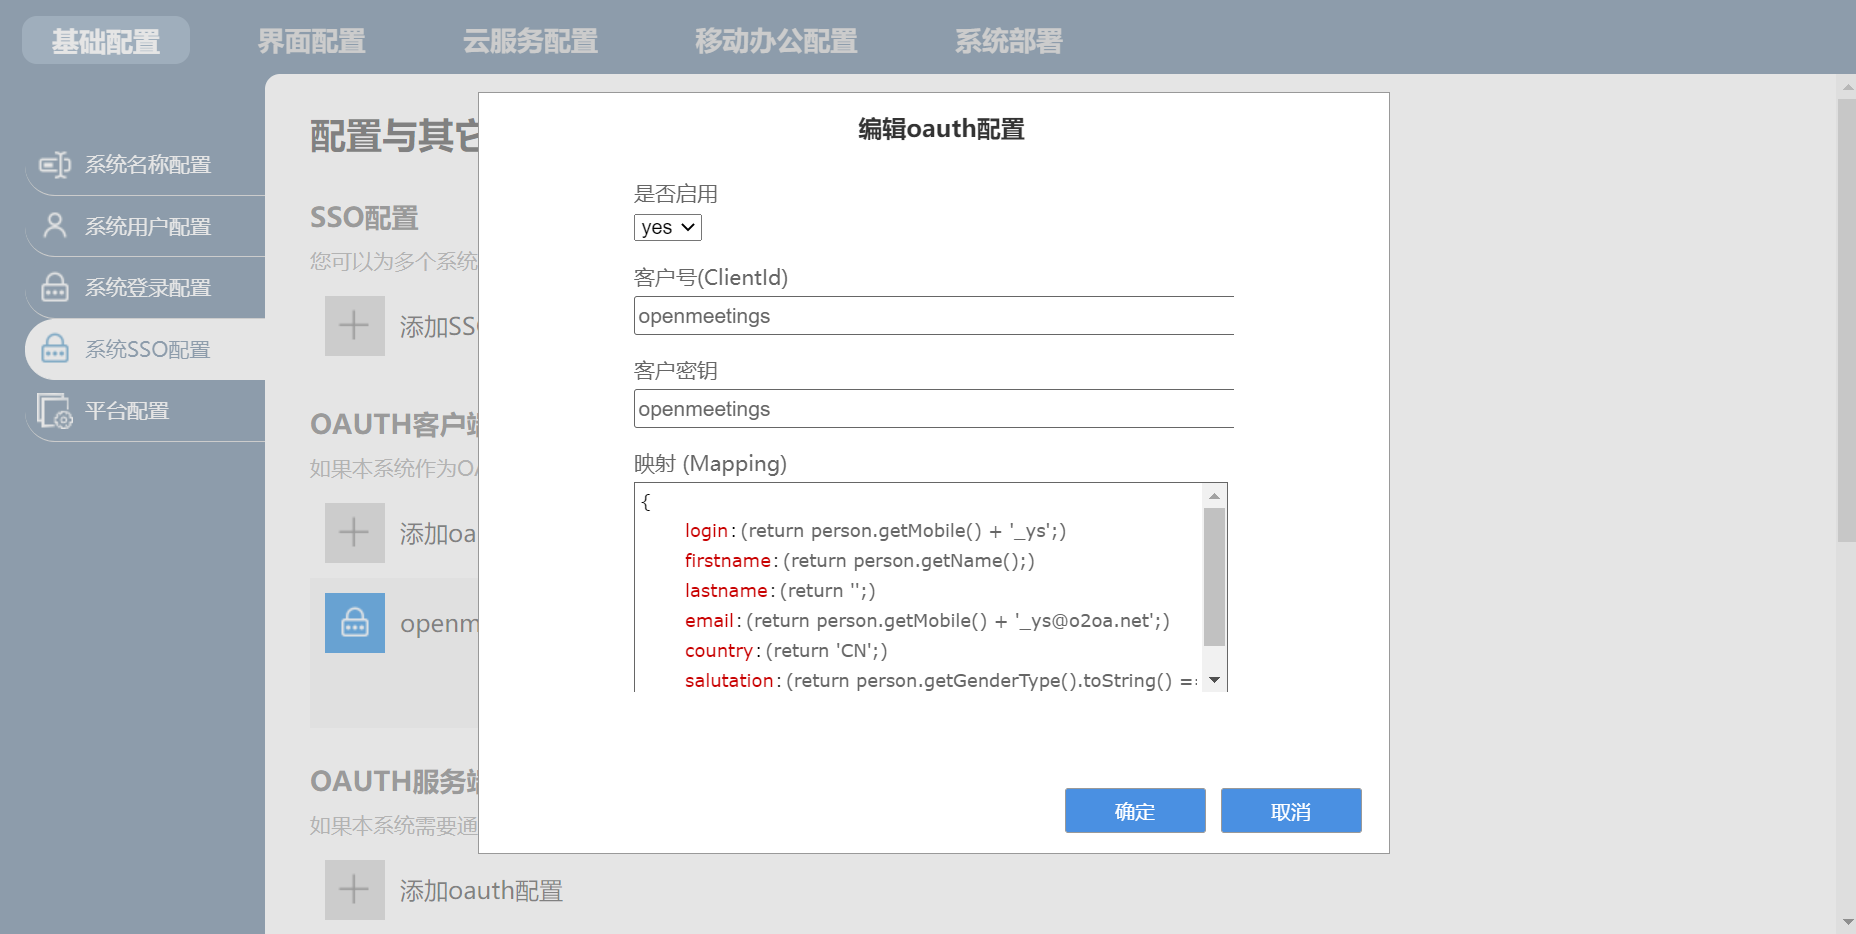This screenshot has width=1856, height=934.
Task: Click the plus icon beside 添加oauth配置
Action: point(354,890)
